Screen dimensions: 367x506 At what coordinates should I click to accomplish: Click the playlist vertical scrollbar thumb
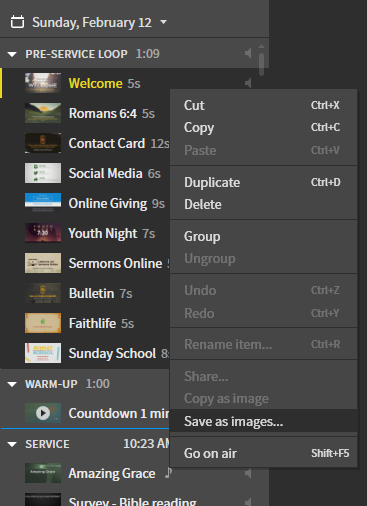pyautogui.click(x=262, y=64)
